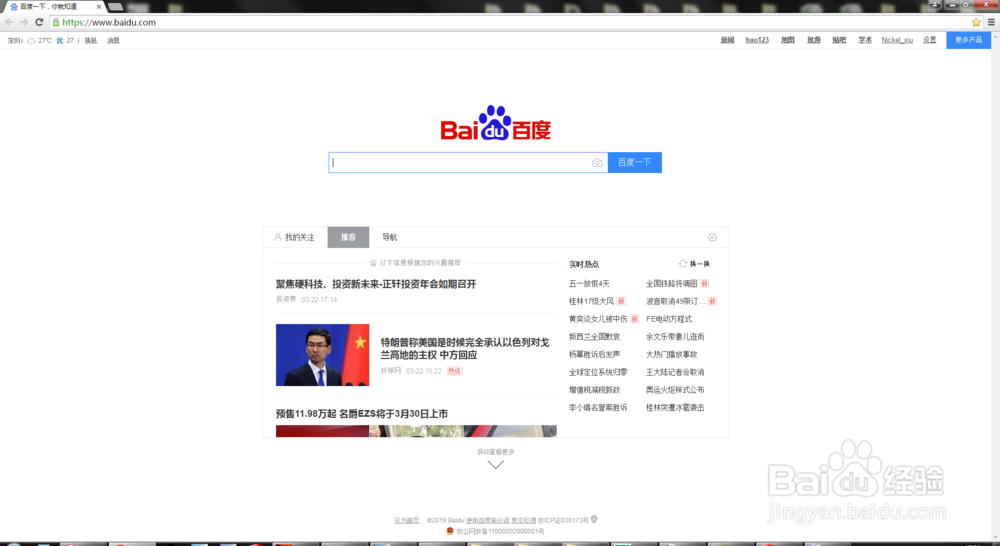
Task: Open the 地图 link
Action: click(x=788, y=40)
